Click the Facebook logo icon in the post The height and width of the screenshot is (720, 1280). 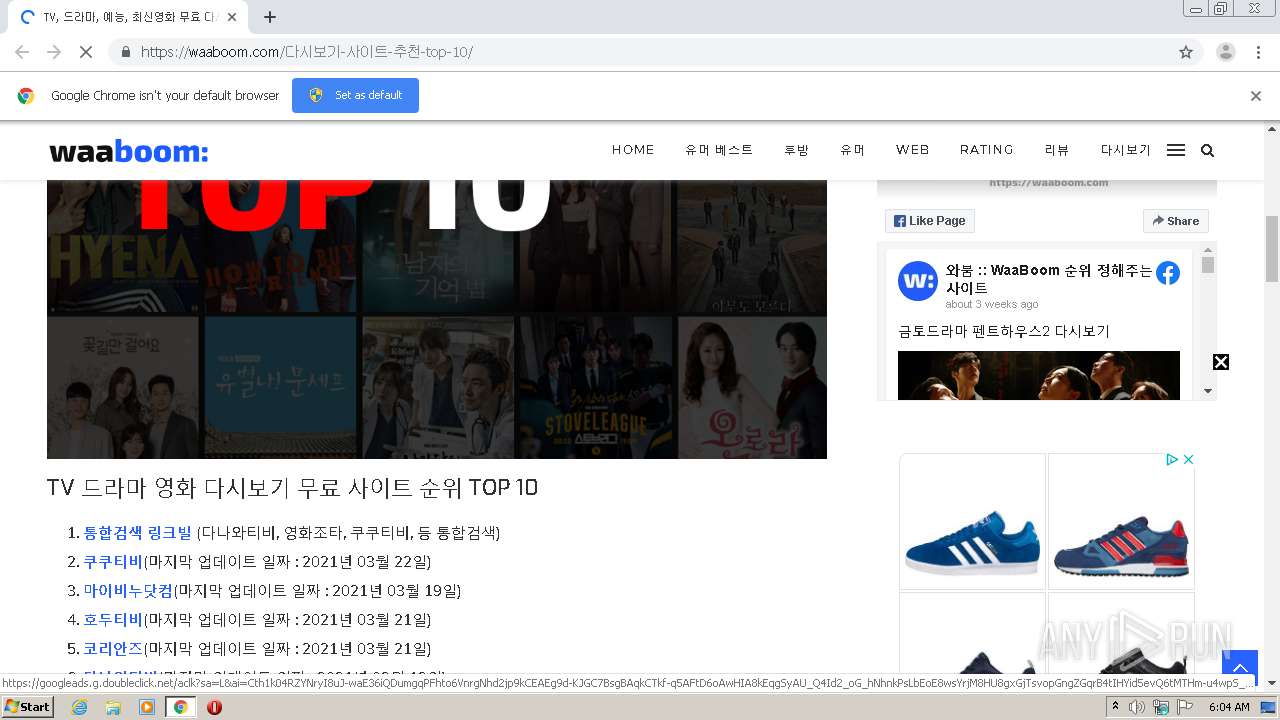[1168, 273]
